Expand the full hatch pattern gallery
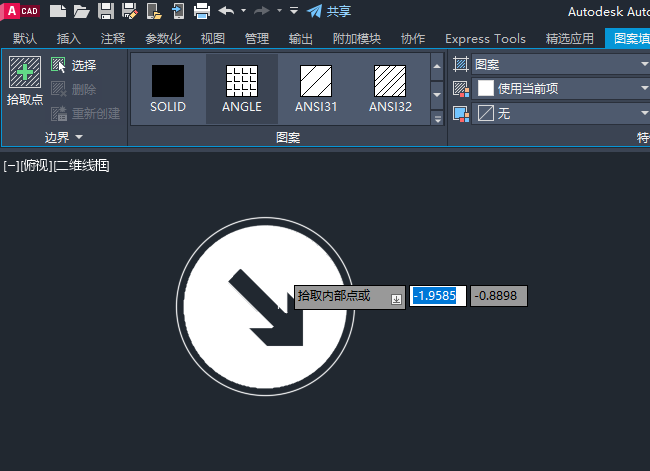This screenshot has height=471, width=650. 437,118
